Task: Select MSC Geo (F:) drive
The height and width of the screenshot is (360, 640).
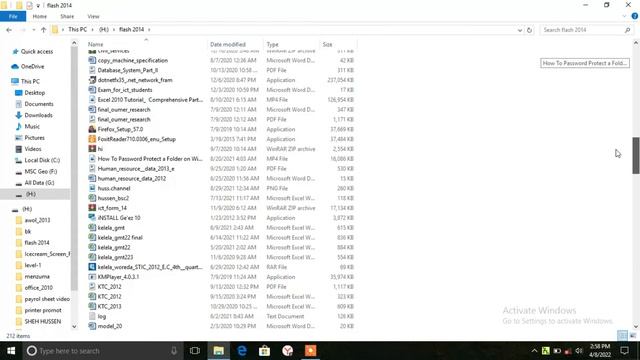Action: pyautogui.click(x=40, y=171)
